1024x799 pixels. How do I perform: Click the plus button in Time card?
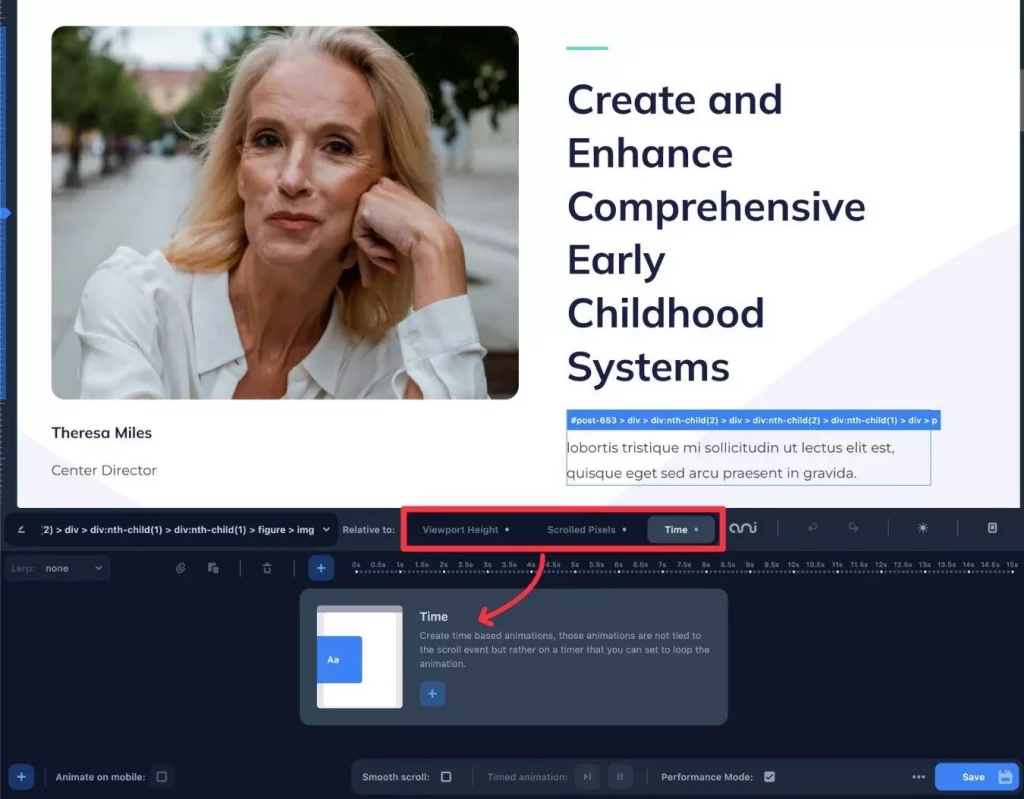[x=432, y=693]
